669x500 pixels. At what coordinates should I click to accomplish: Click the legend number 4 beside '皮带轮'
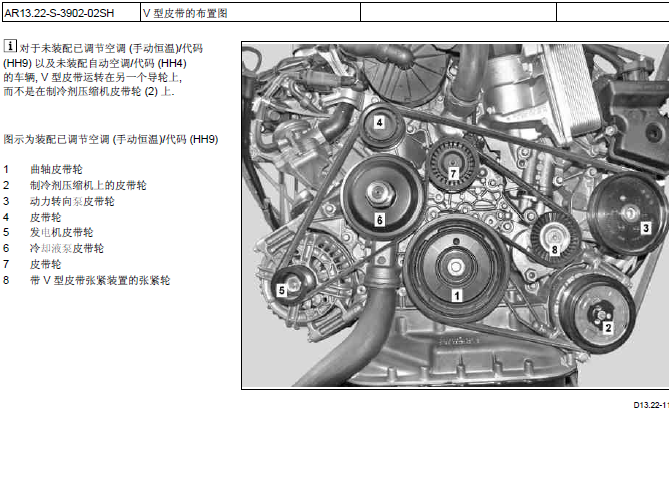(x=6, y=217)
